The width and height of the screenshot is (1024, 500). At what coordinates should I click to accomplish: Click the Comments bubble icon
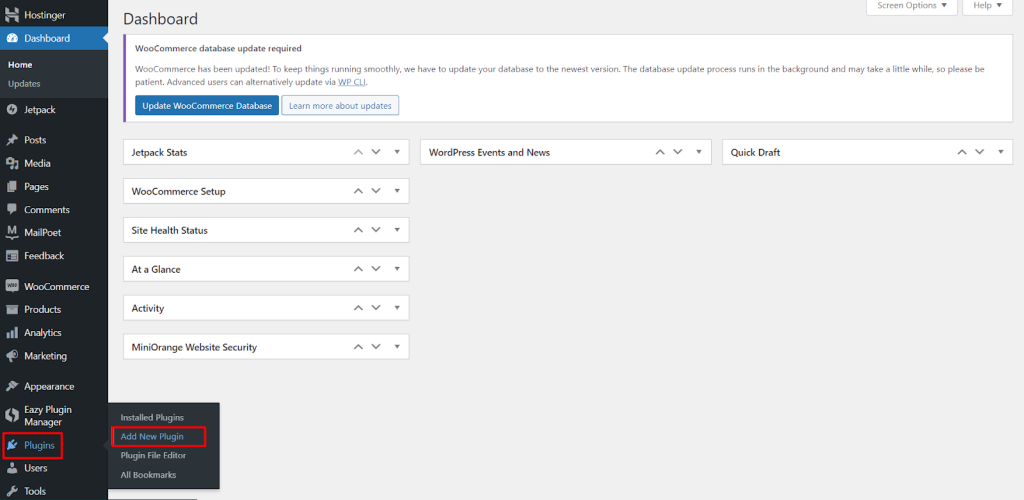(x=12, y=210)
